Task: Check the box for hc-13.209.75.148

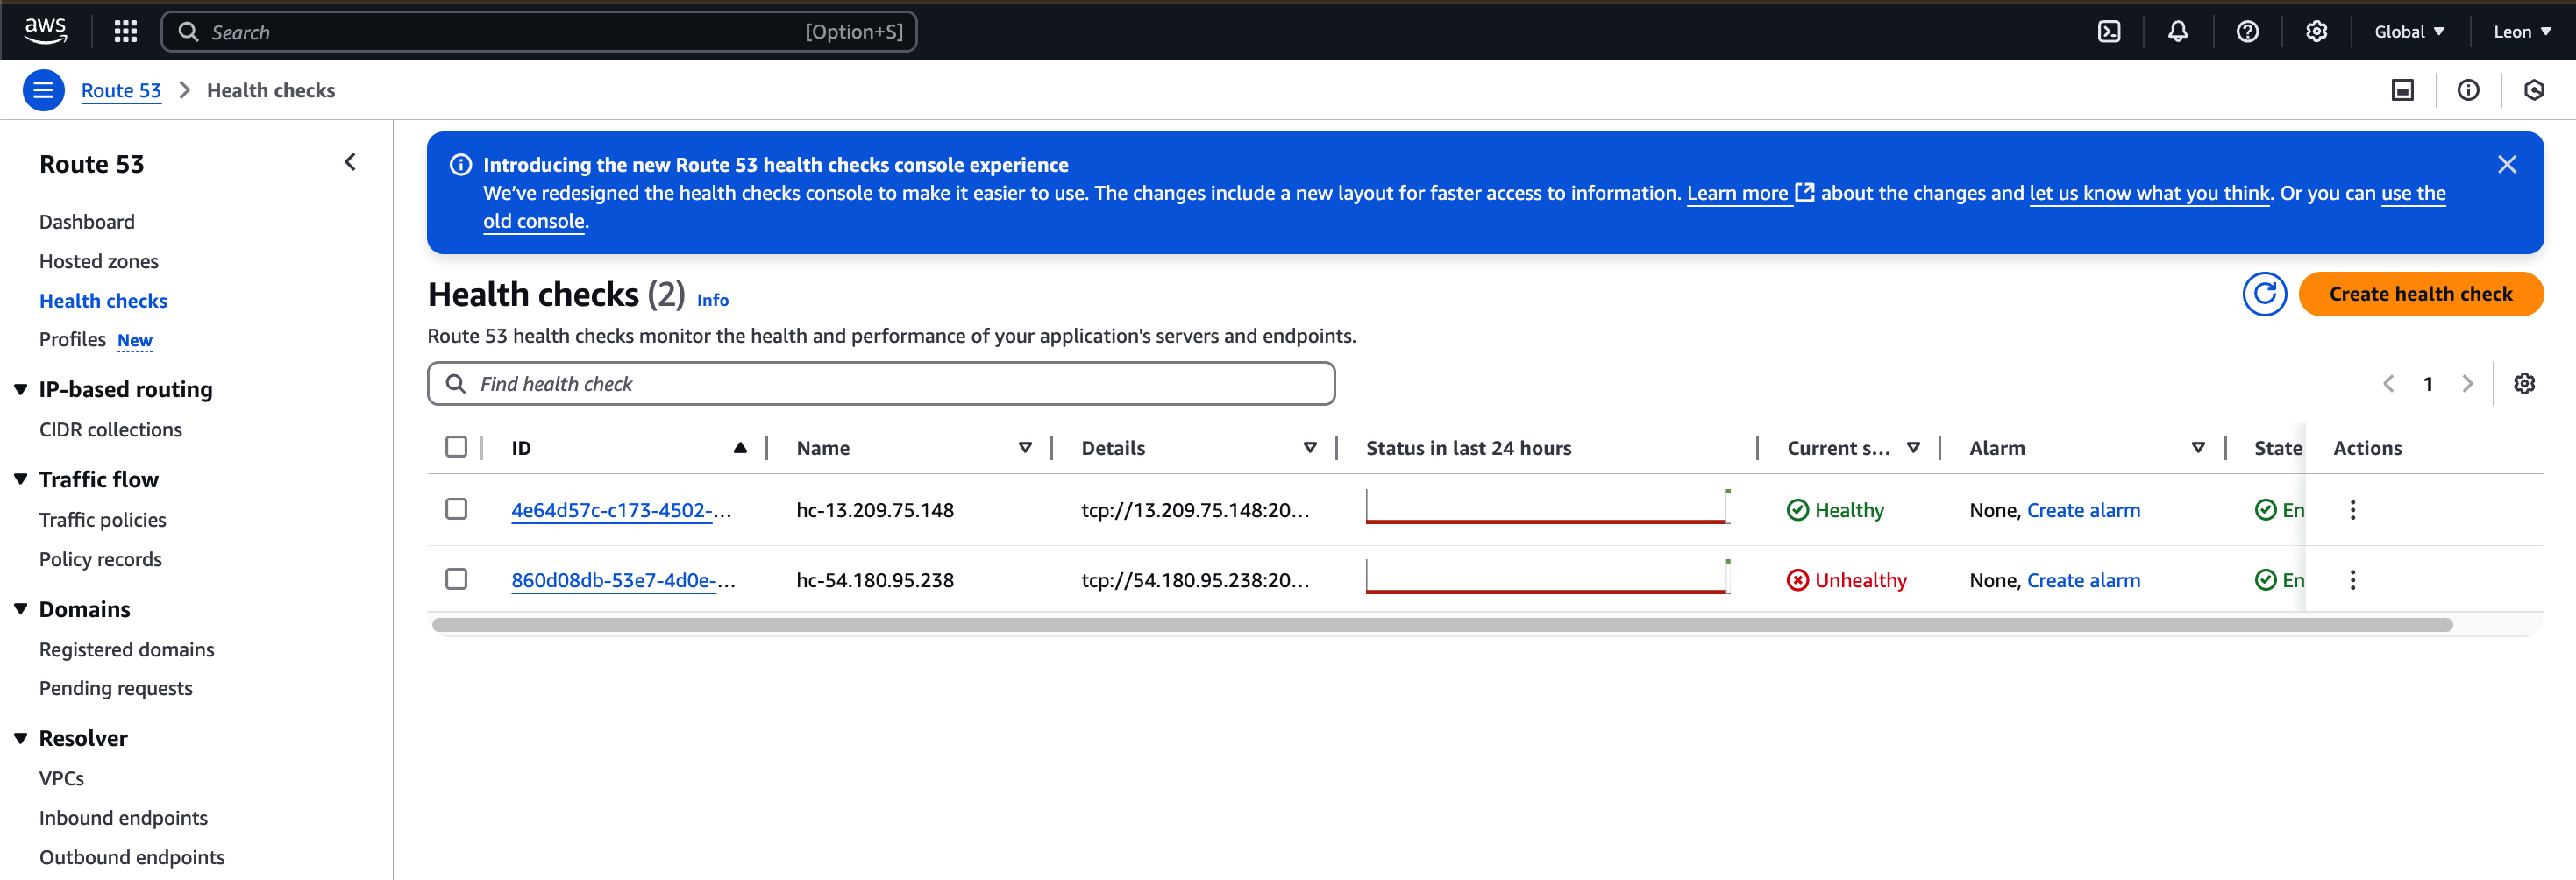Action: [456, 509]
